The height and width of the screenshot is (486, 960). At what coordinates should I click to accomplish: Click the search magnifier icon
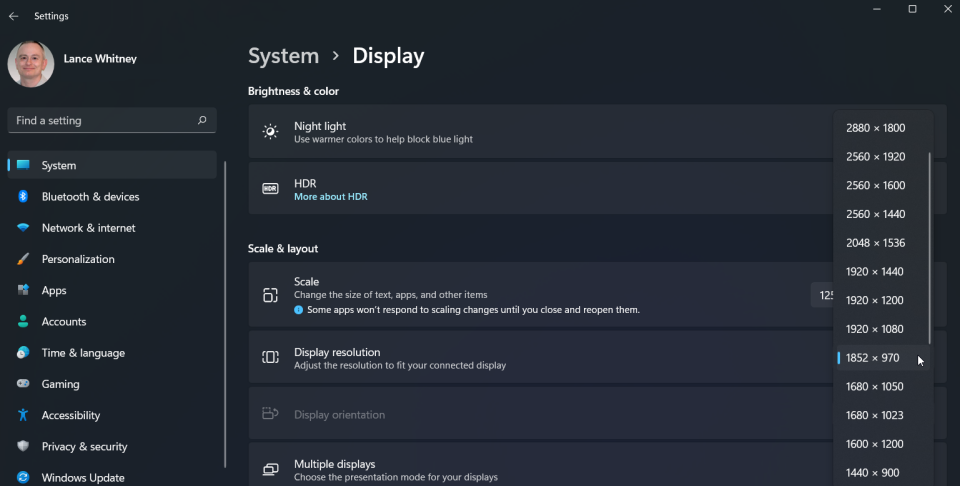202,120
